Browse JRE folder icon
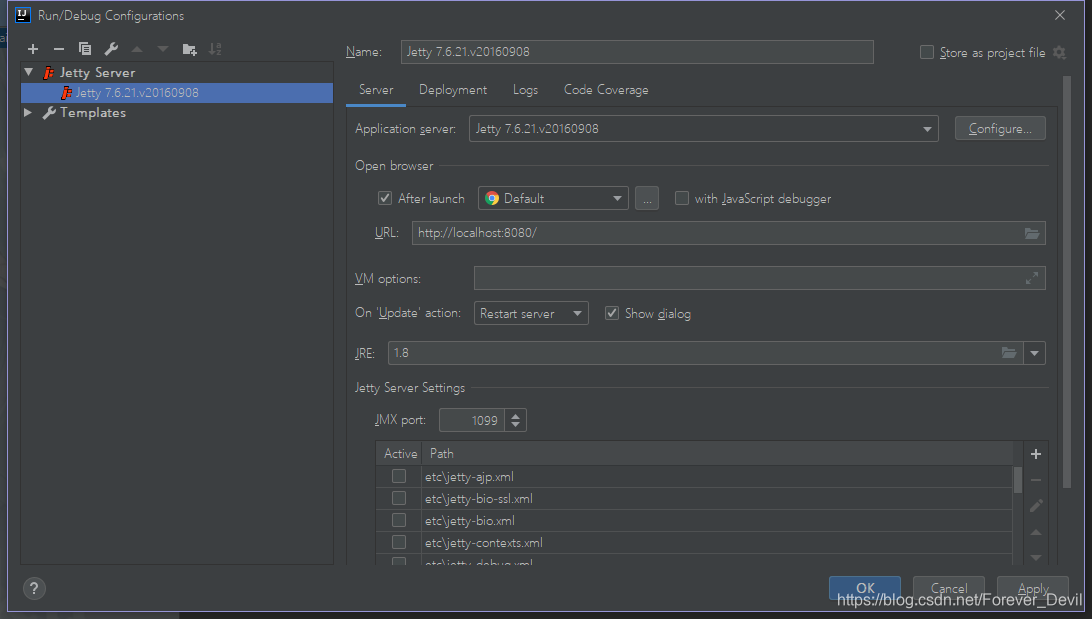Viewport: 1092px width, 619px height. 1008,353
